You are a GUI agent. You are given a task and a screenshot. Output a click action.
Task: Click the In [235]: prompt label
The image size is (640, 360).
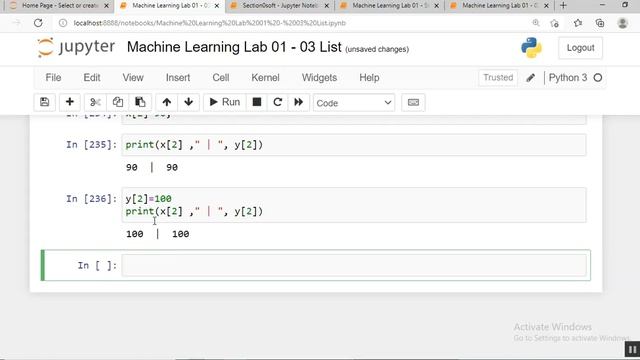[x=91, y=144]
